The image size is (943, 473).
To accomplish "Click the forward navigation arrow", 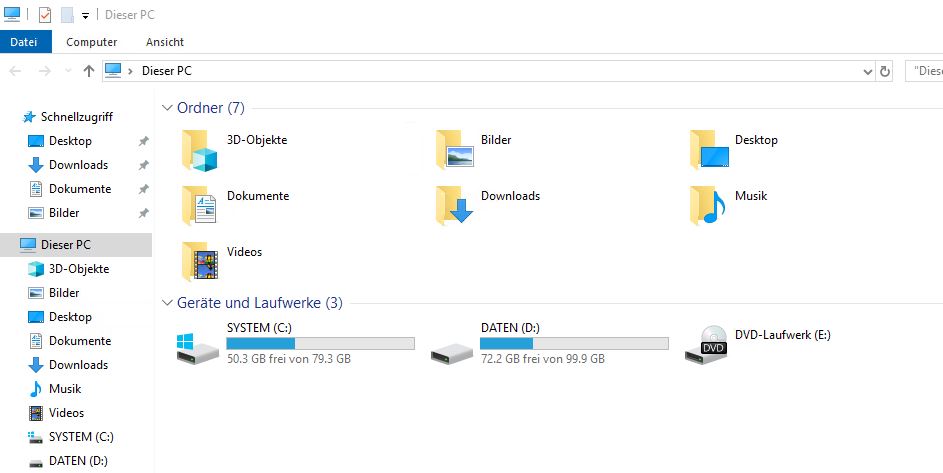I will [45, 71].
